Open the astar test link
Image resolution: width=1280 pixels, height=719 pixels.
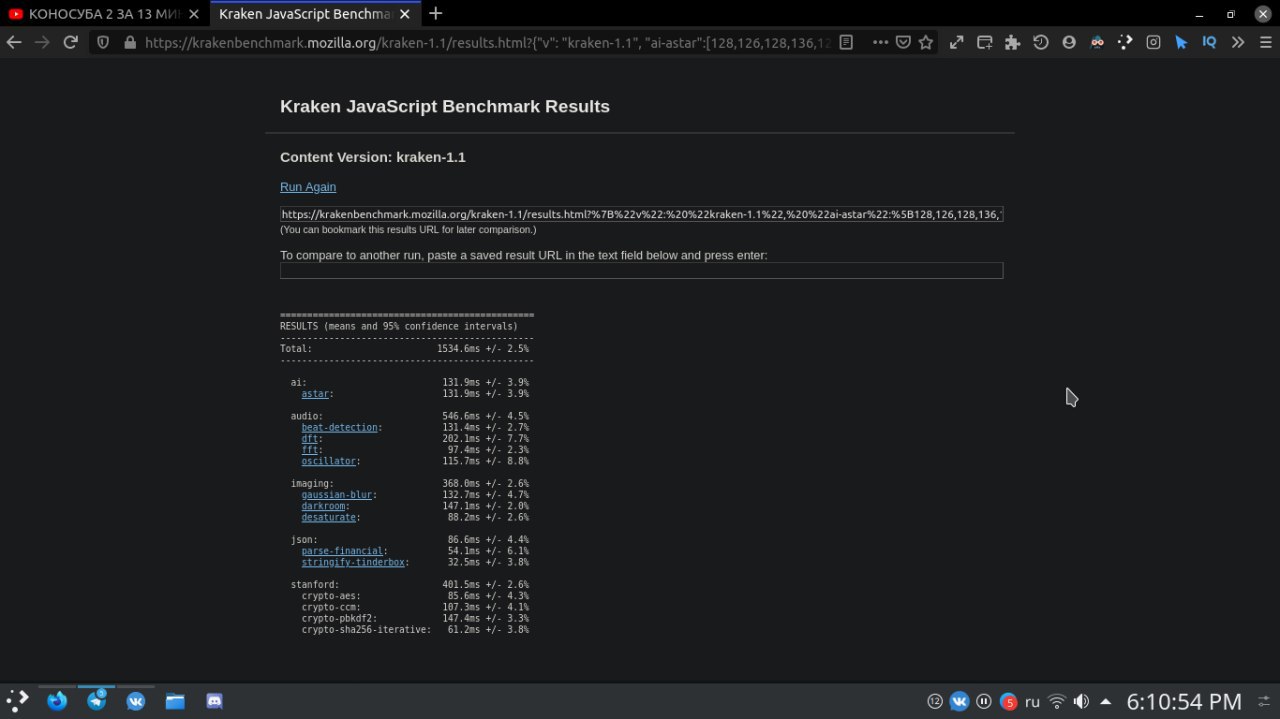315,394
